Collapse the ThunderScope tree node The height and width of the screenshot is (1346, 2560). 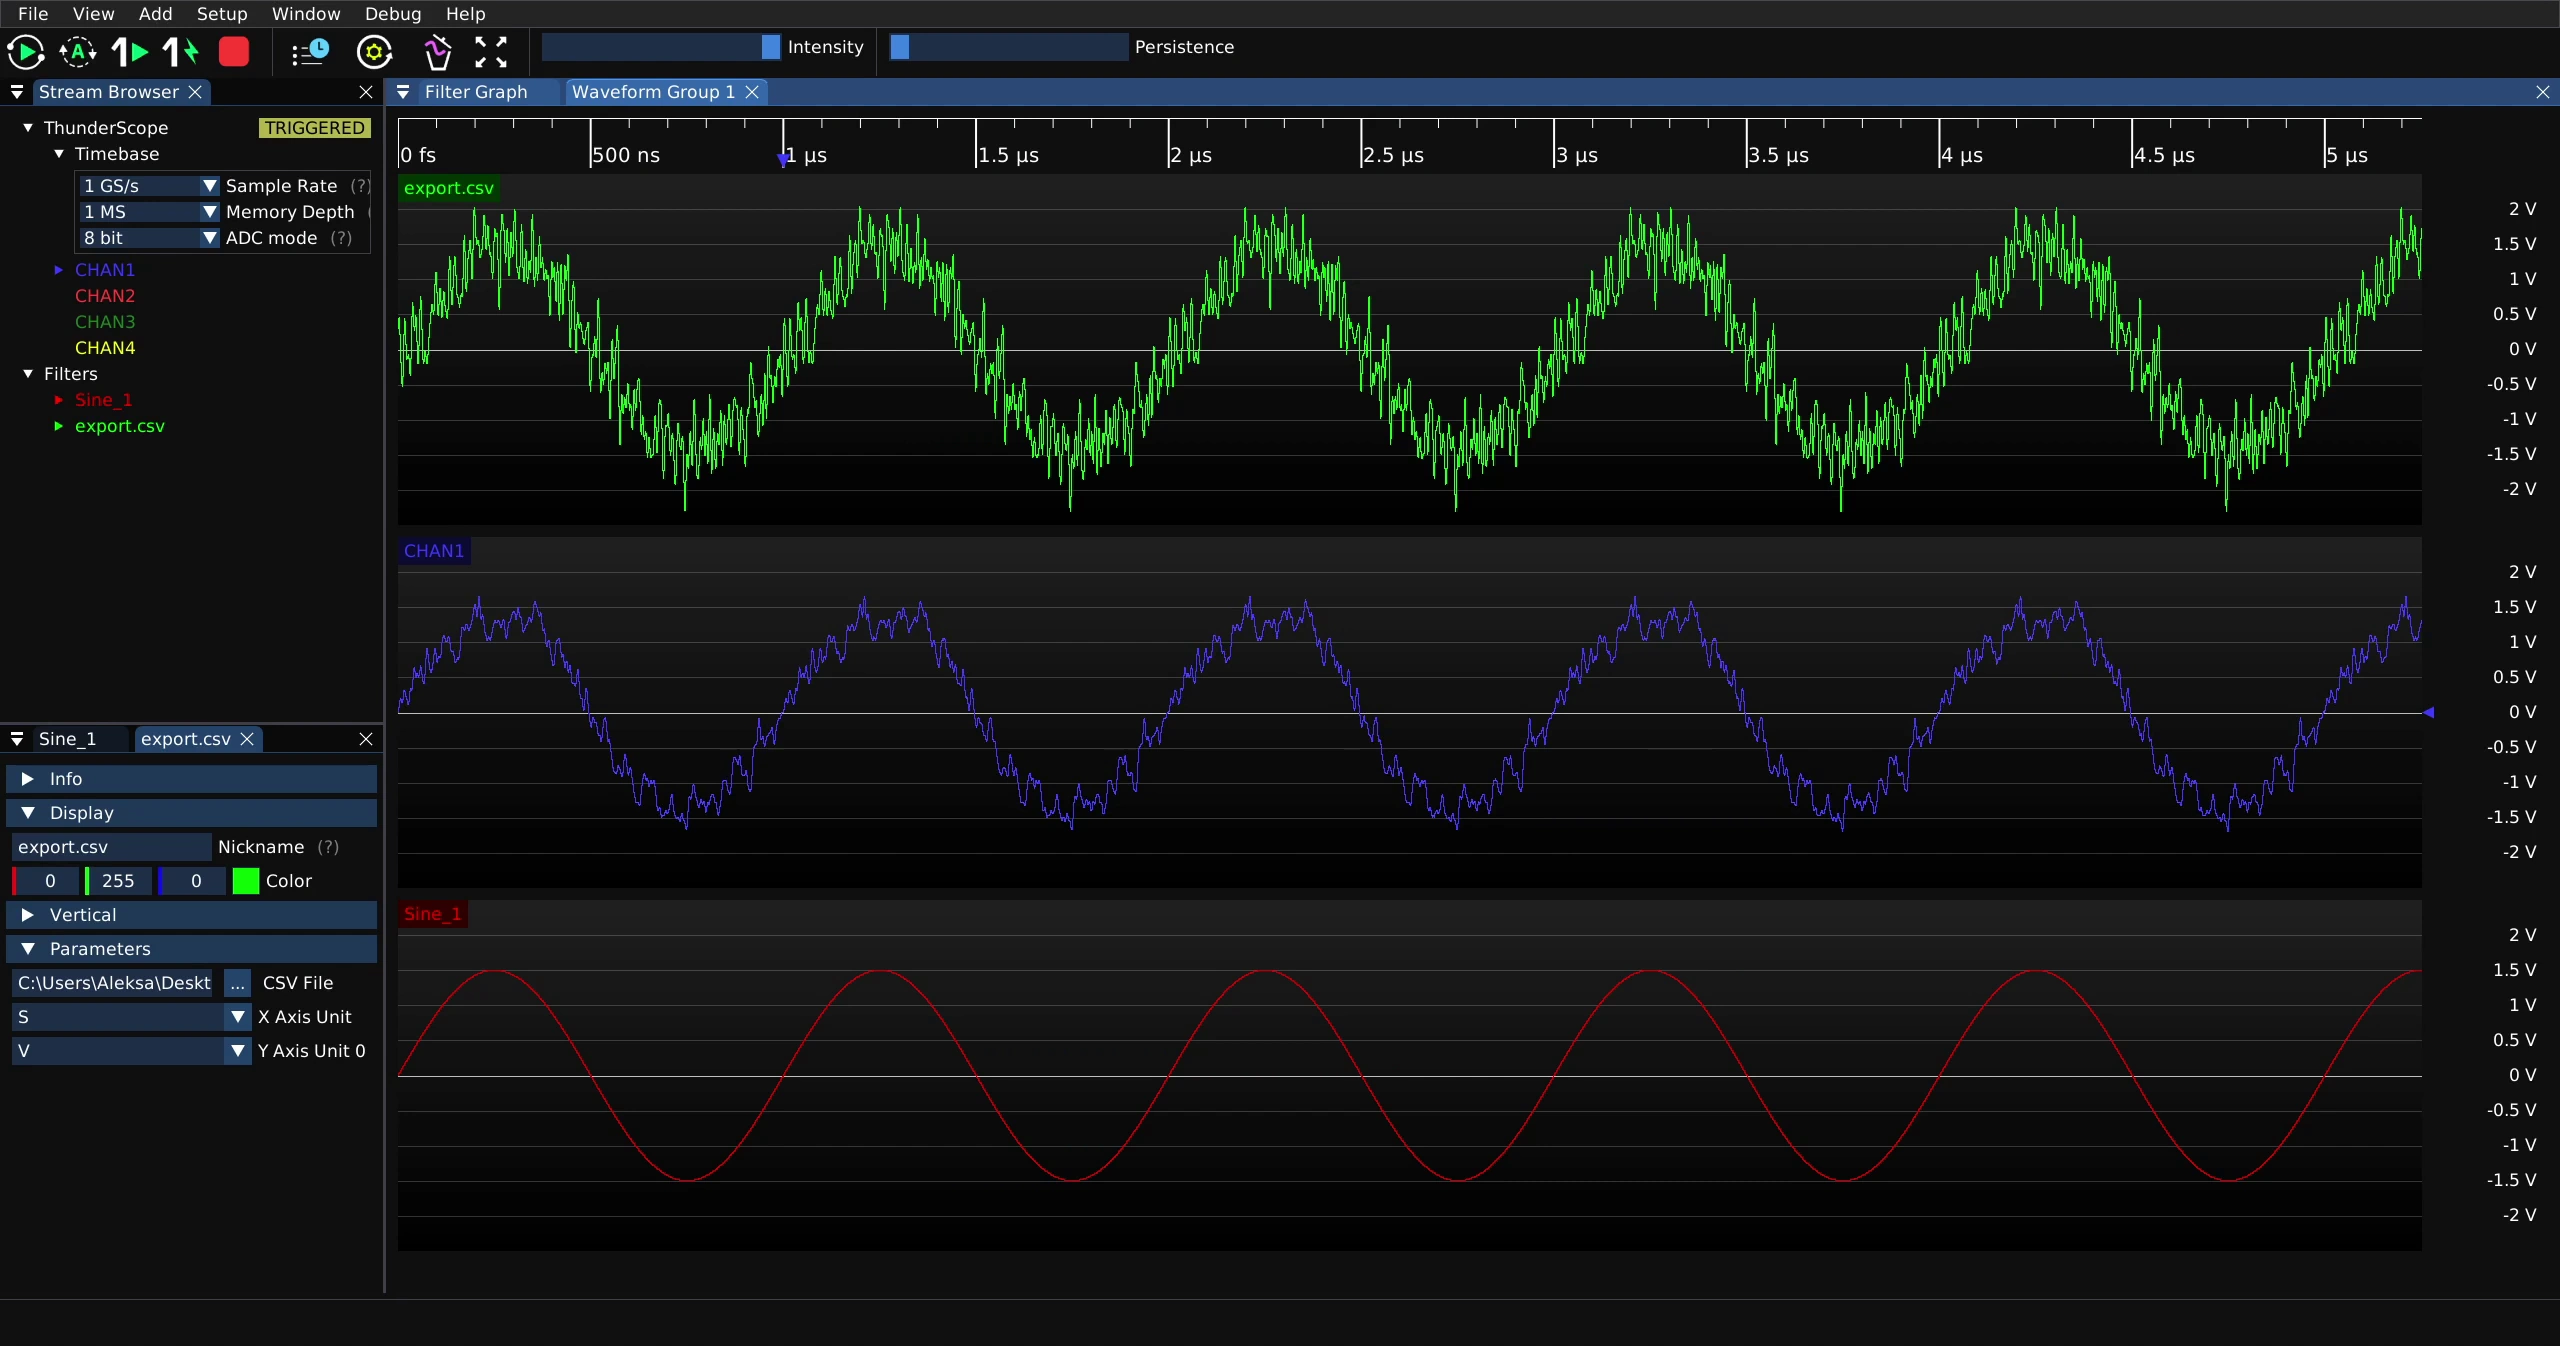[28, 128]
